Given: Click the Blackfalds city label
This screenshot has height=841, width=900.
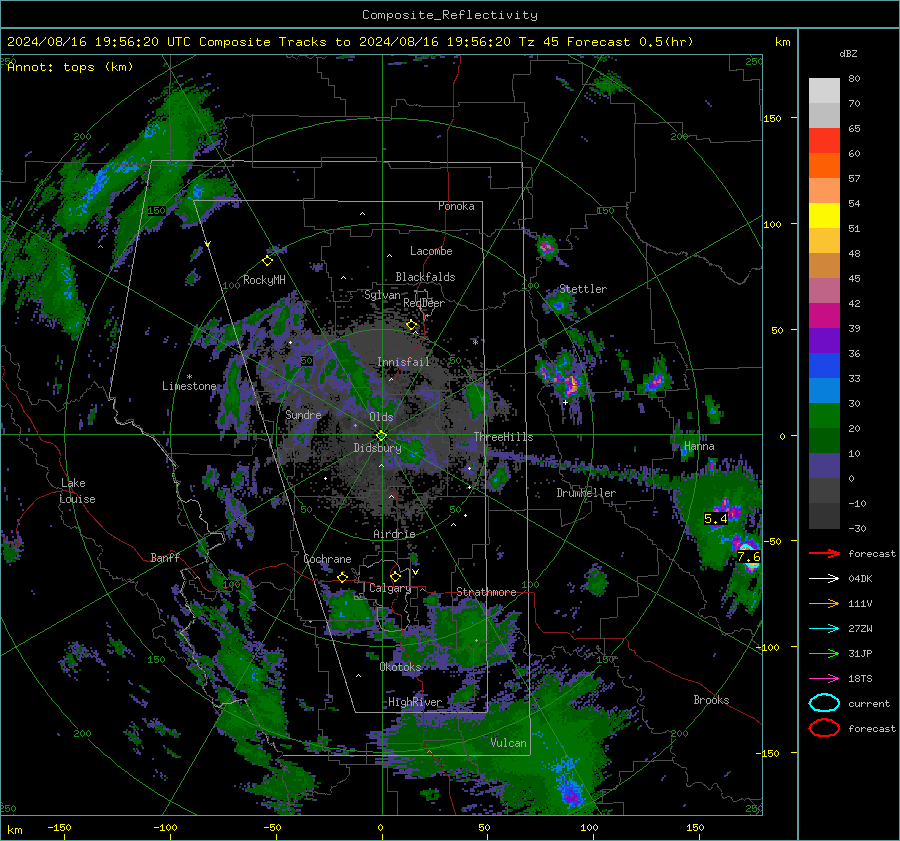Looking at the screenshot, I should coord(425,277).
